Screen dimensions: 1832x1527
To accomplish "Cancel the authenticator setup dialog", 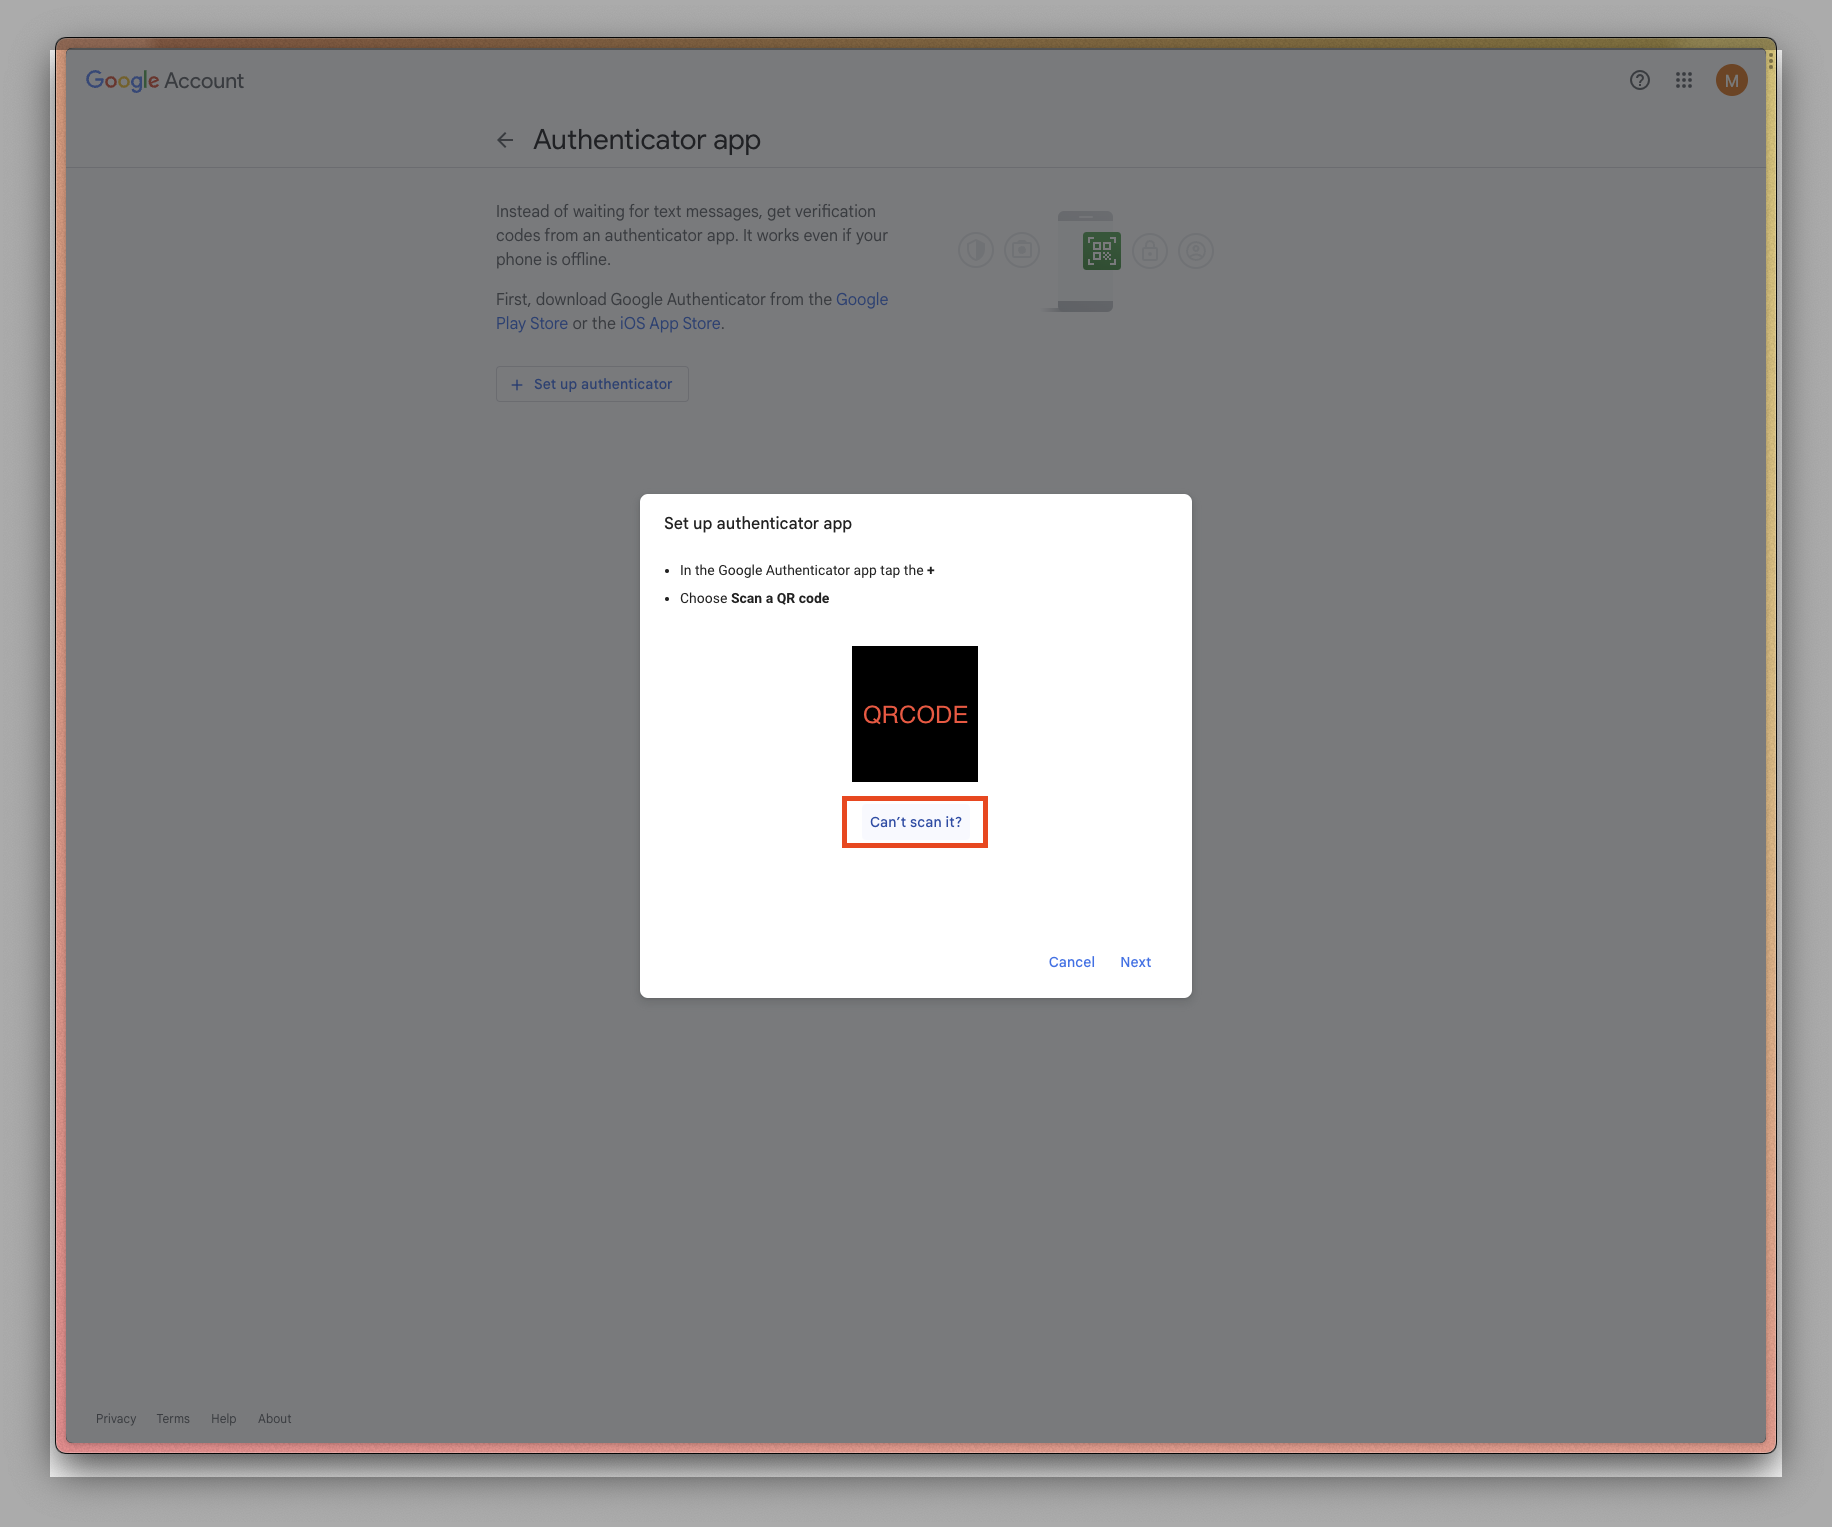I will pyautogui.click(x=1072, y=962).
